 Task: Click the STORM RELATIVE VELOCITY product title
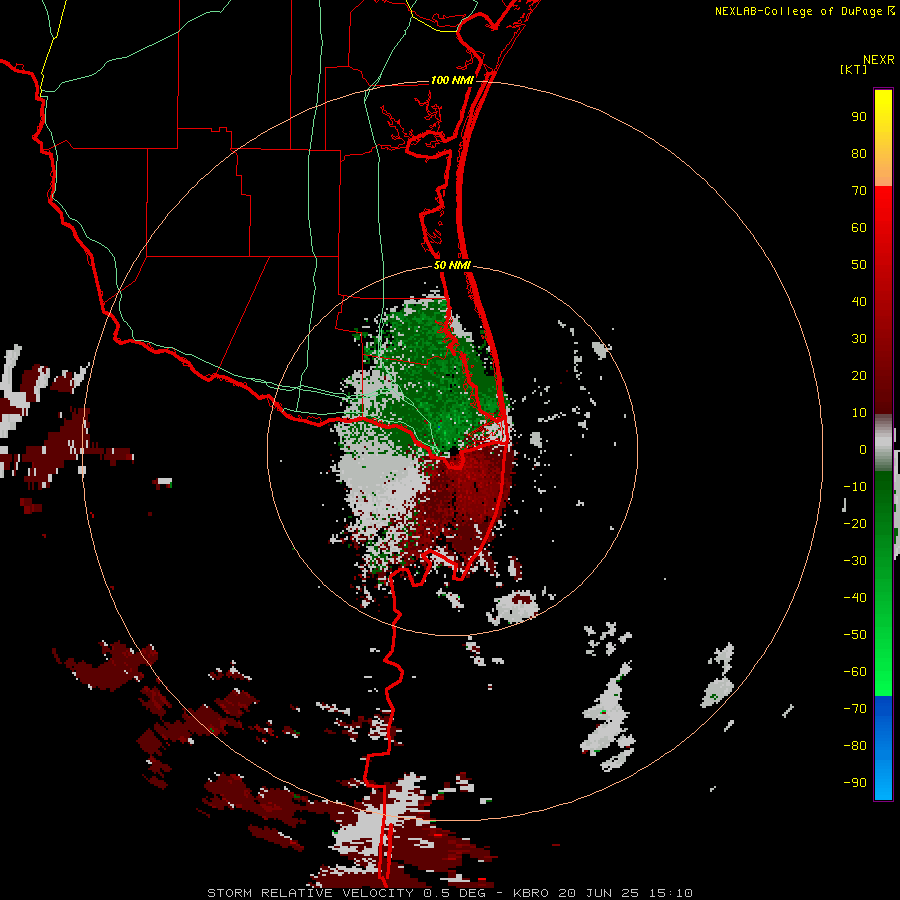[x=310, y=893]
